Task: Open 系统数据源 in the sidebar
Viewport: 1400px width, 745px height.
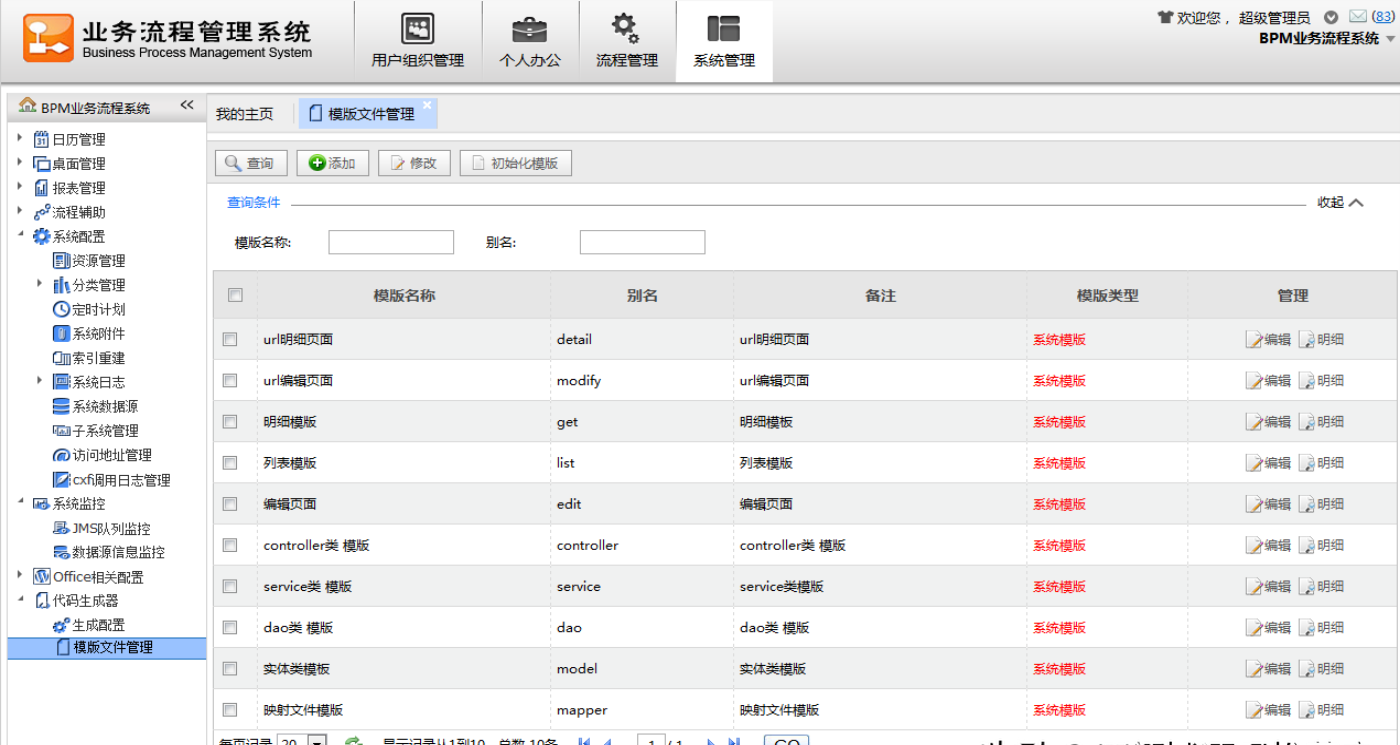Action: pos(95,406)
